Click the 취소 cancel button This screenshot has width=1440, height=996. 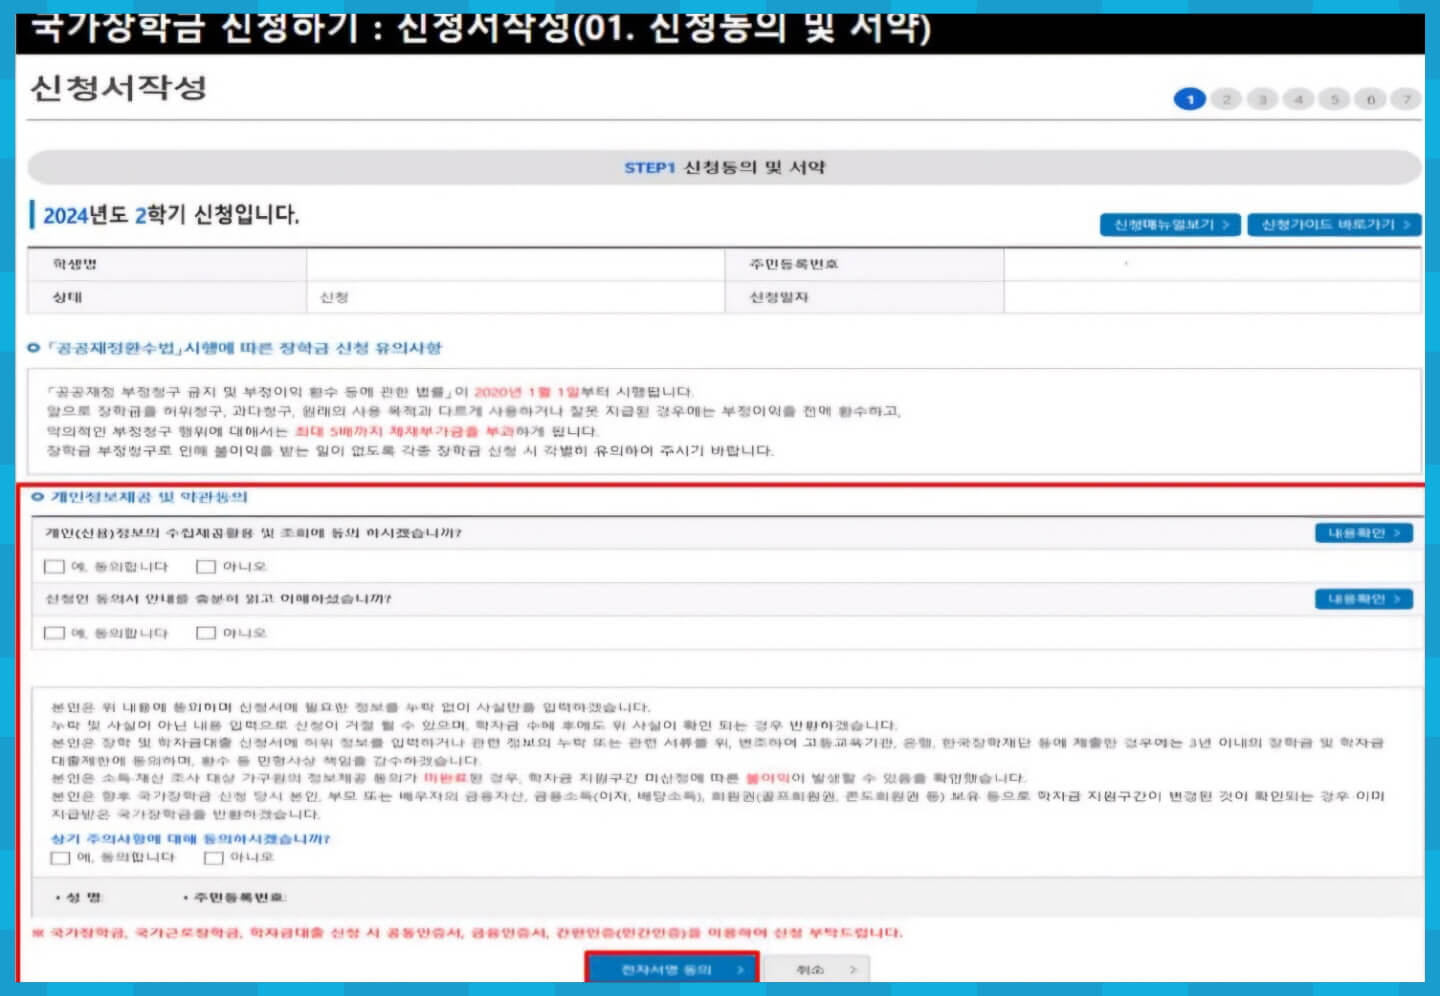[820, 968]
